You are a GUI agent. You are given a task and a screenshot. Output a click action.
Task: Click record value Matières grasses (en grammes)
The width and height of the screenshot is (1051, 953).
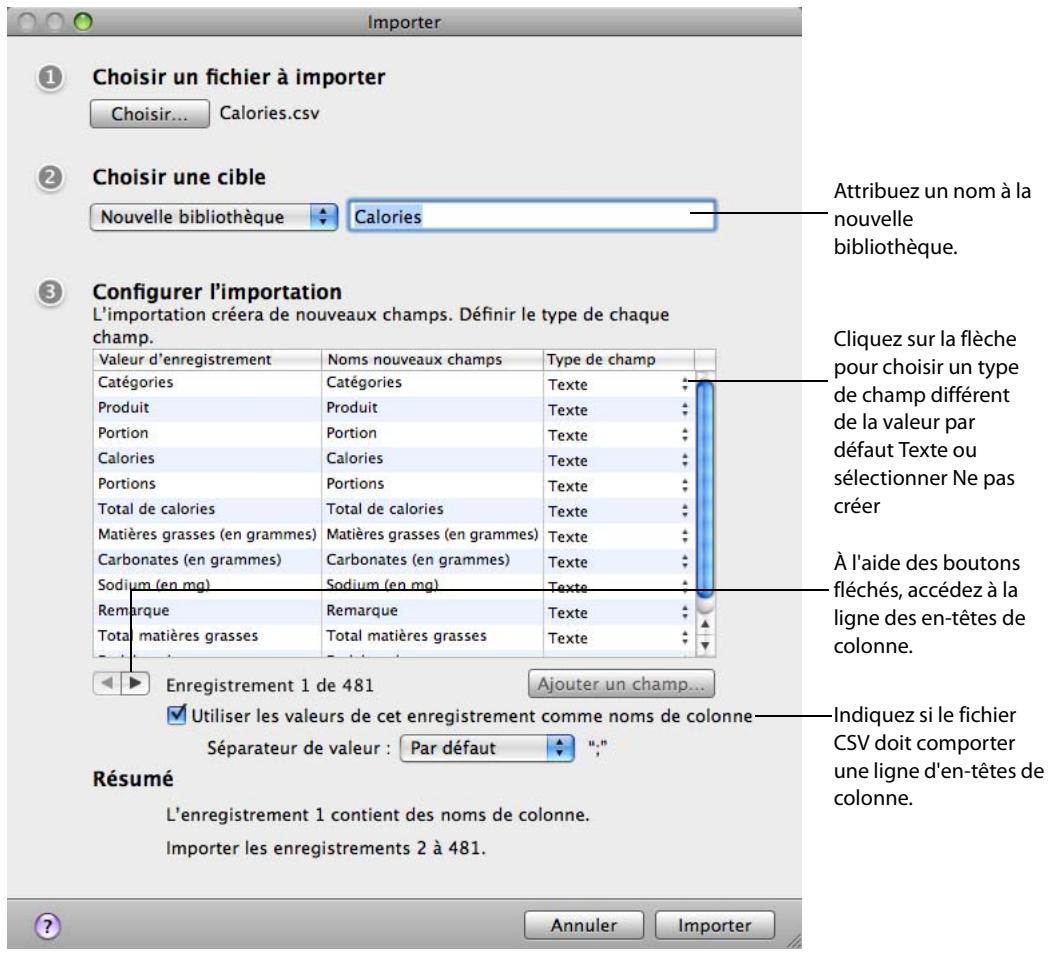[x=207, y=535]
